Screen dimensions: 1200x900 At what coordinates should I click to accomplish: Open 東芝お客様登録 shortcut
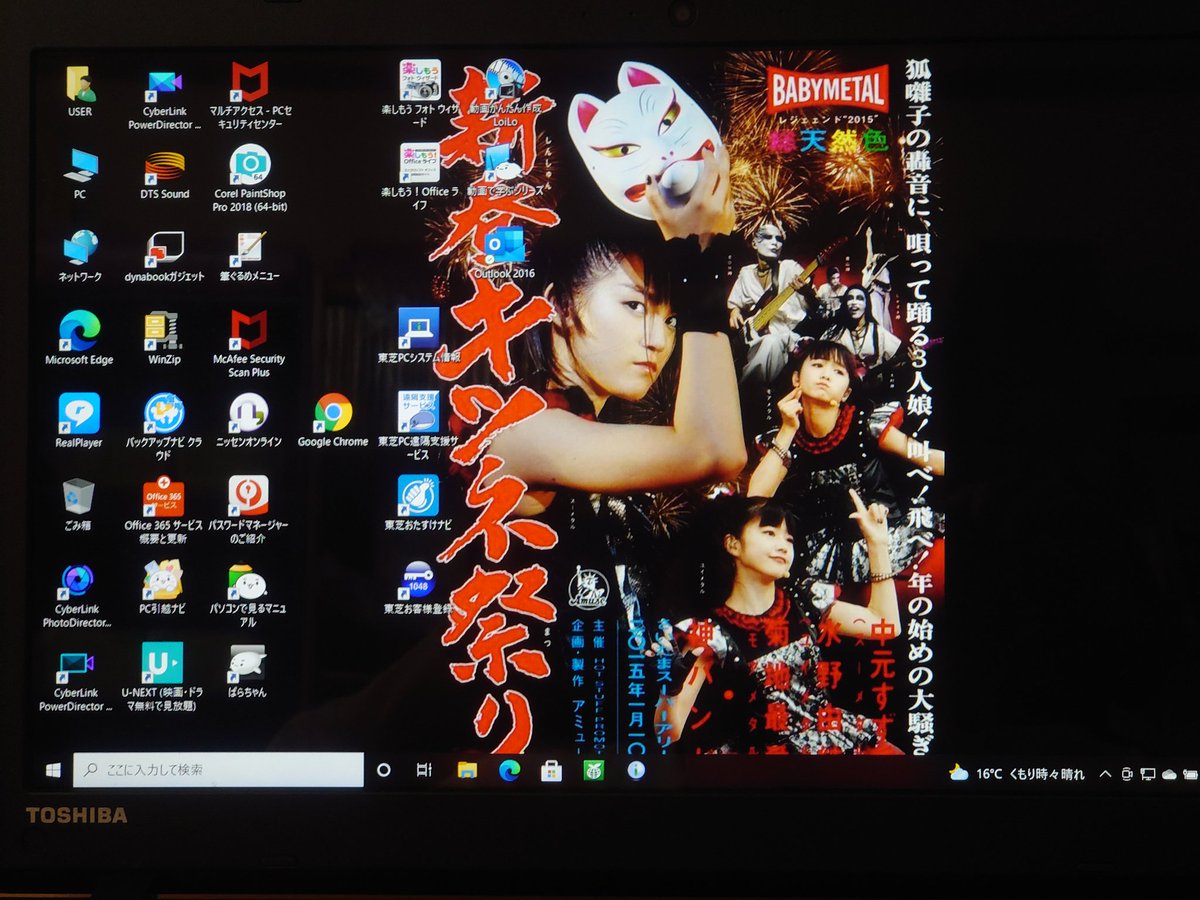pyautogui.click(x=418, y=587)
